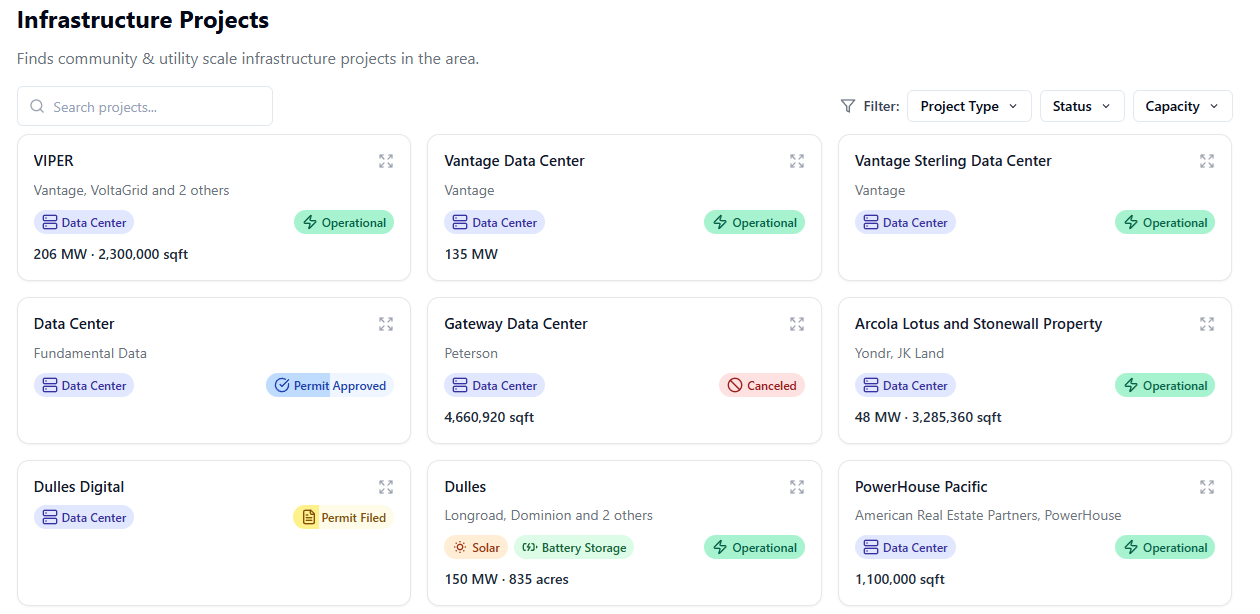1260x614 pixels.
Task: Click Operational badge on VIPER card
Action: 344,222
